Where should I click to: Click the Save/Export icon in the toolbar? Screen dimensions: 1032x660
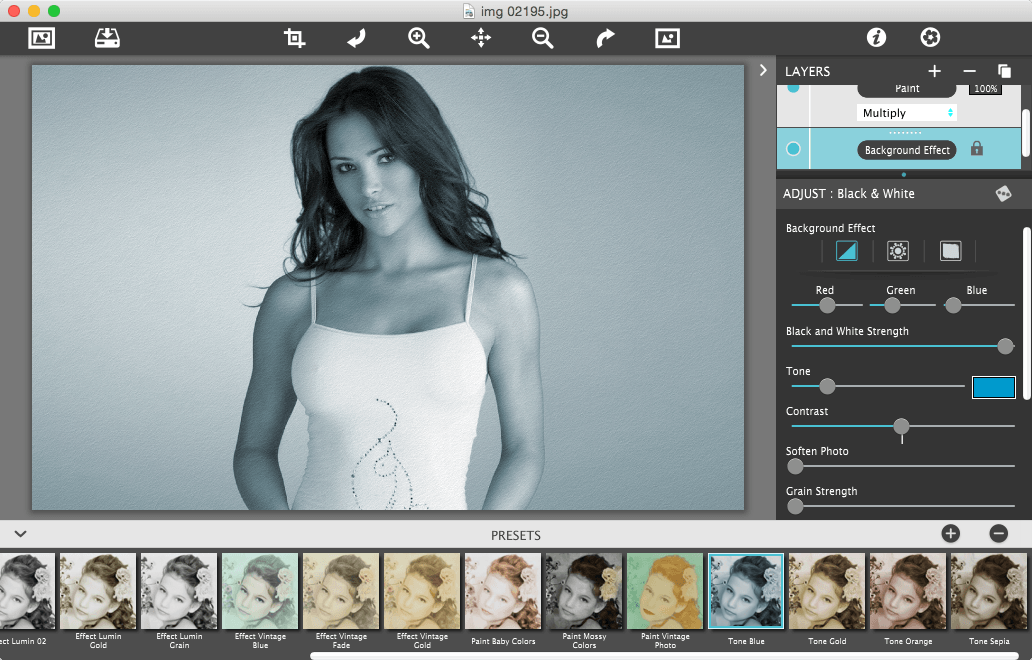coord(107,37)
